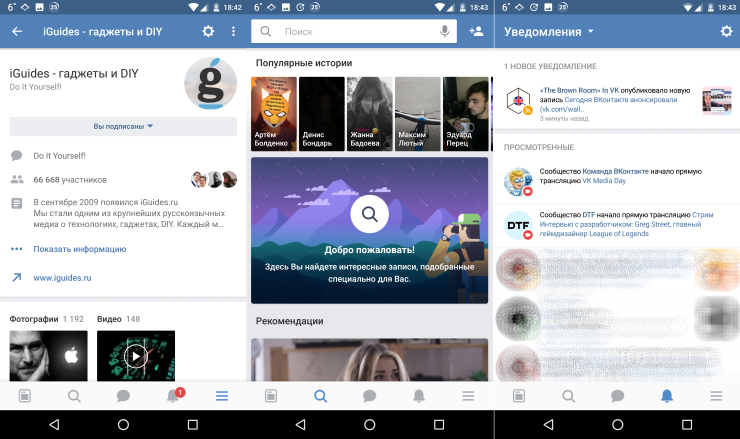Open recommended post image with blonde woman
The width and height of the screenshot is (740, 439).
tap(370, 360)
